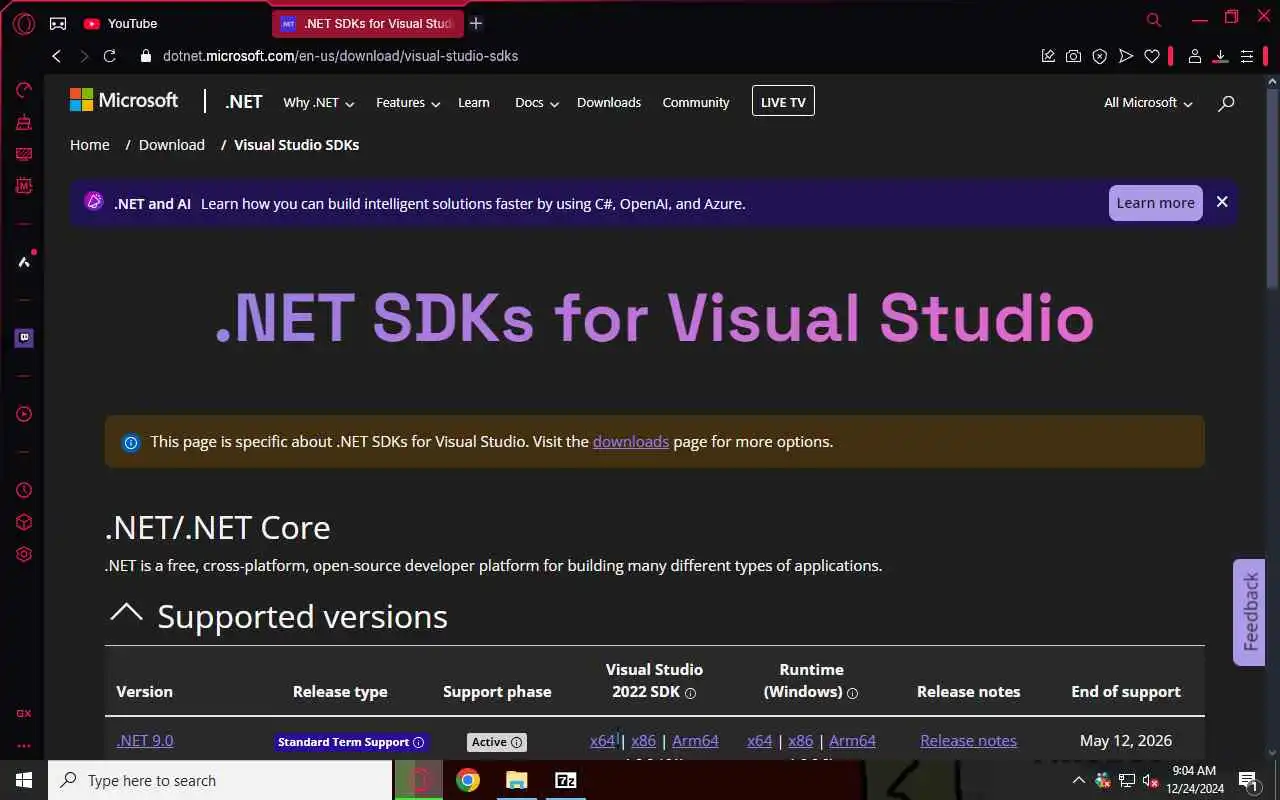Click Learn more on the AI banner

[x=1155, y=203]
